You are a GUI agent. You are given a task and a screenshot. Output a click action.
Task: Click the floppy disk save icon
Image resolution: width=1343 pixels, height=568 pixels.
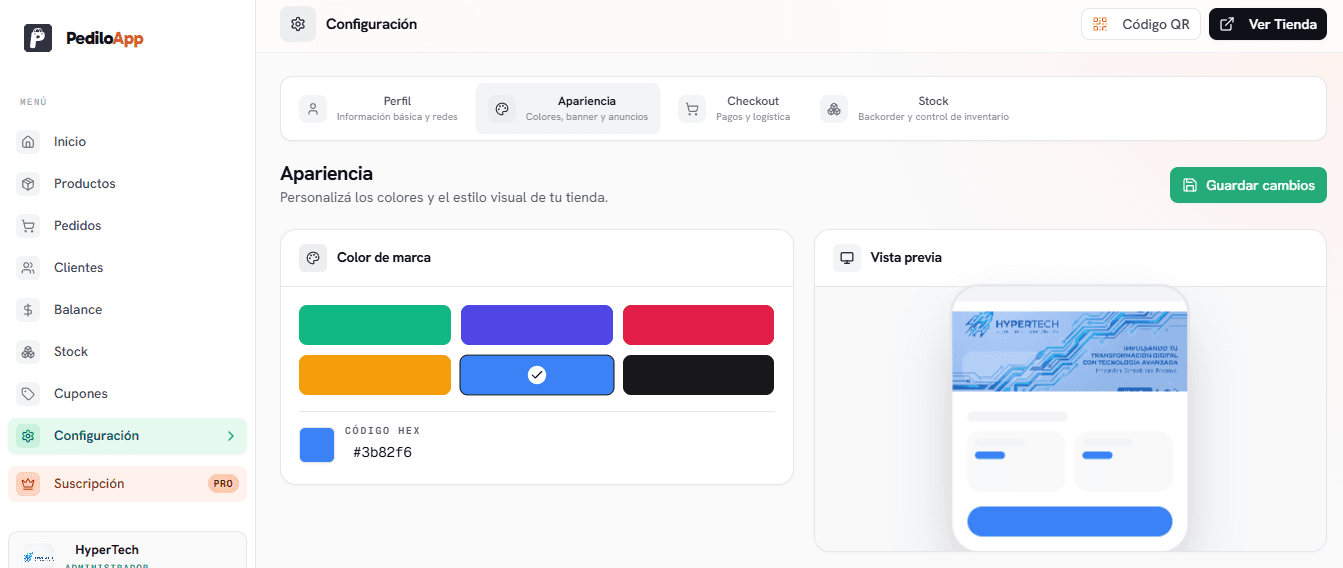click(1190, 185)
